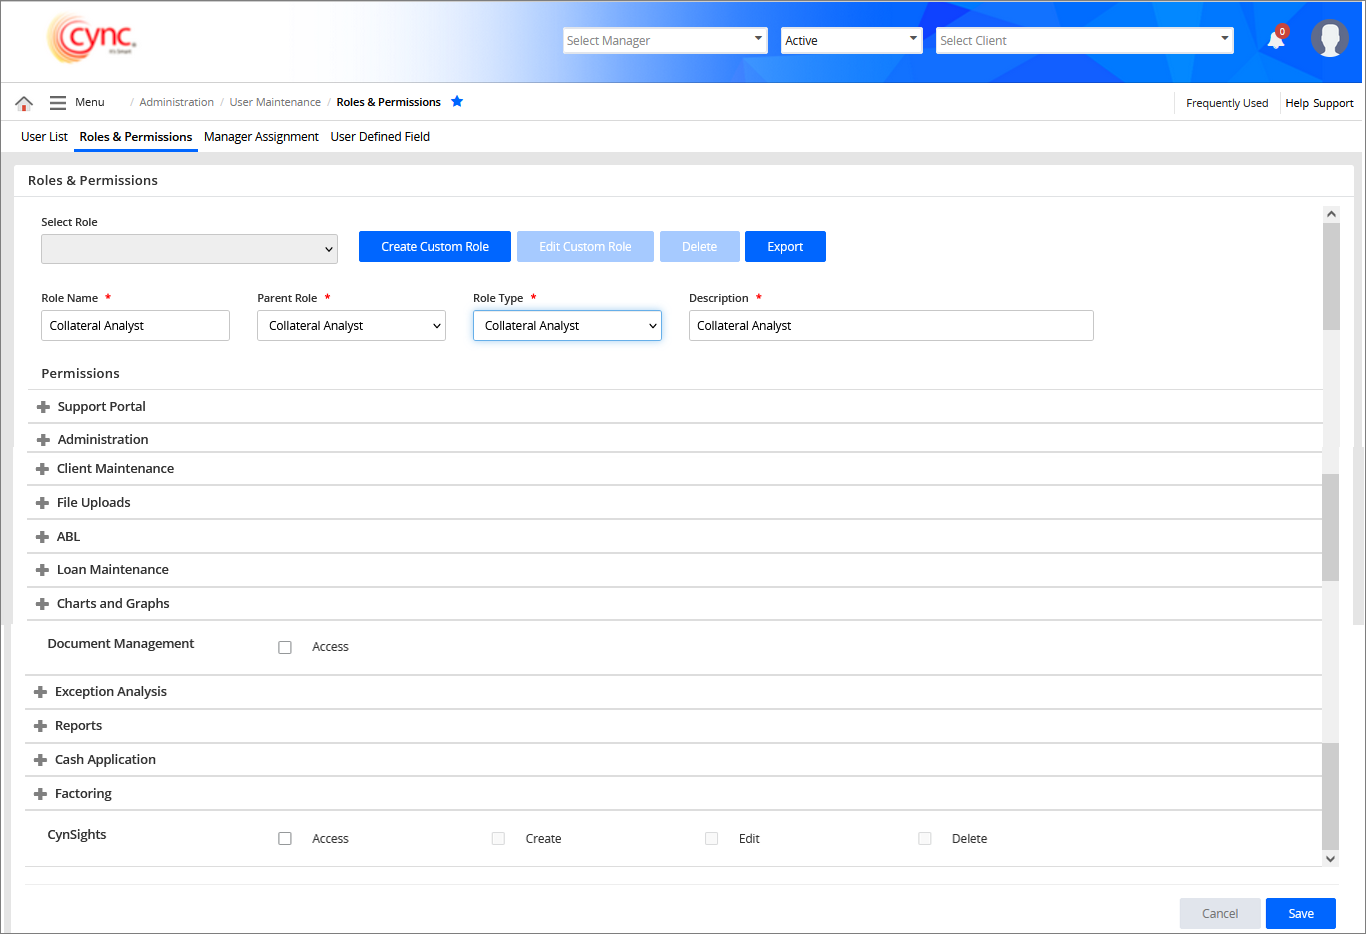
Task: Open the Manager Assignment tab
Action: tap(261, 137)
